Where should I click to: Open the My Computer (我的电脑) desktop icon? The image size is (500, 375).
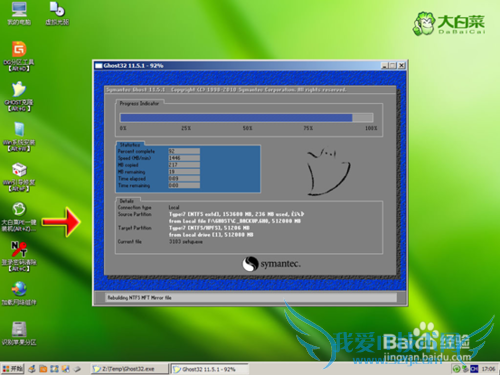(19, 13)
